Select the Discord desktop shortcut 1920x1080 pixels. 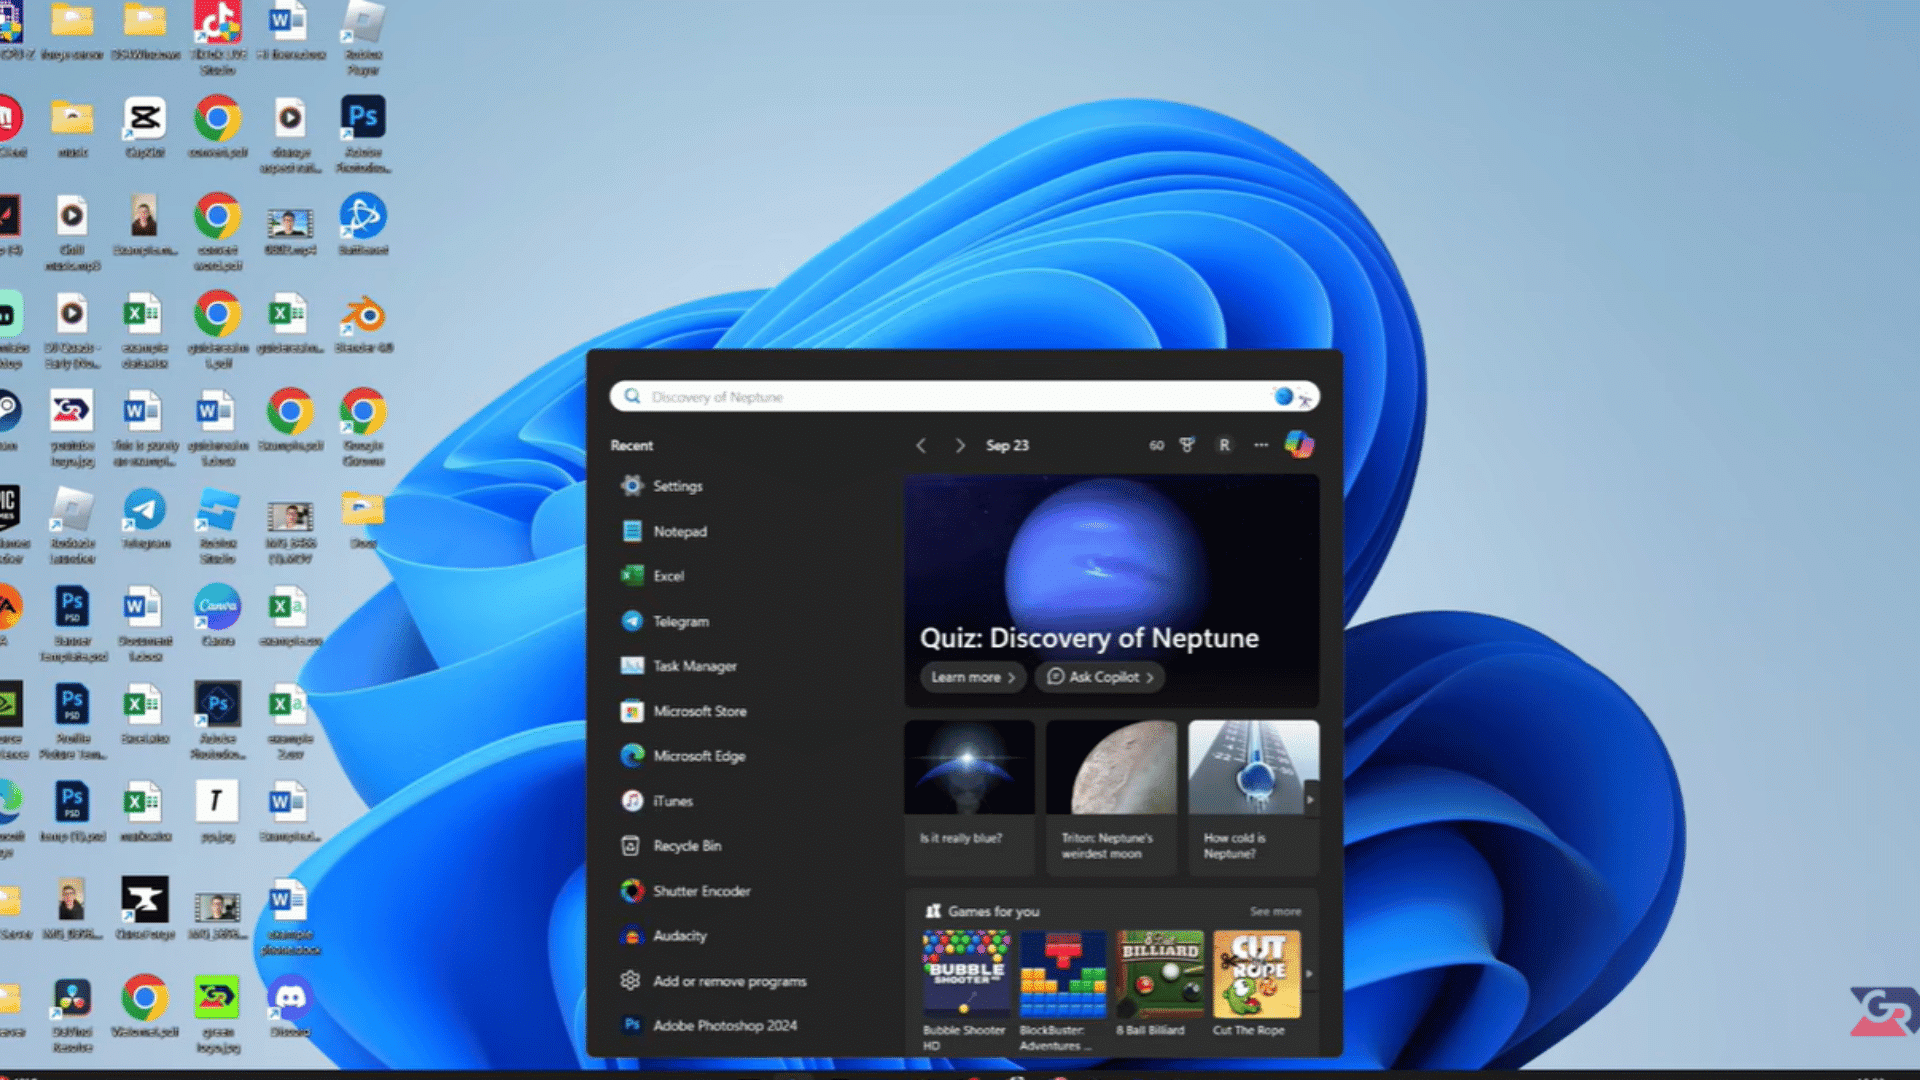tap(290, 1006)
